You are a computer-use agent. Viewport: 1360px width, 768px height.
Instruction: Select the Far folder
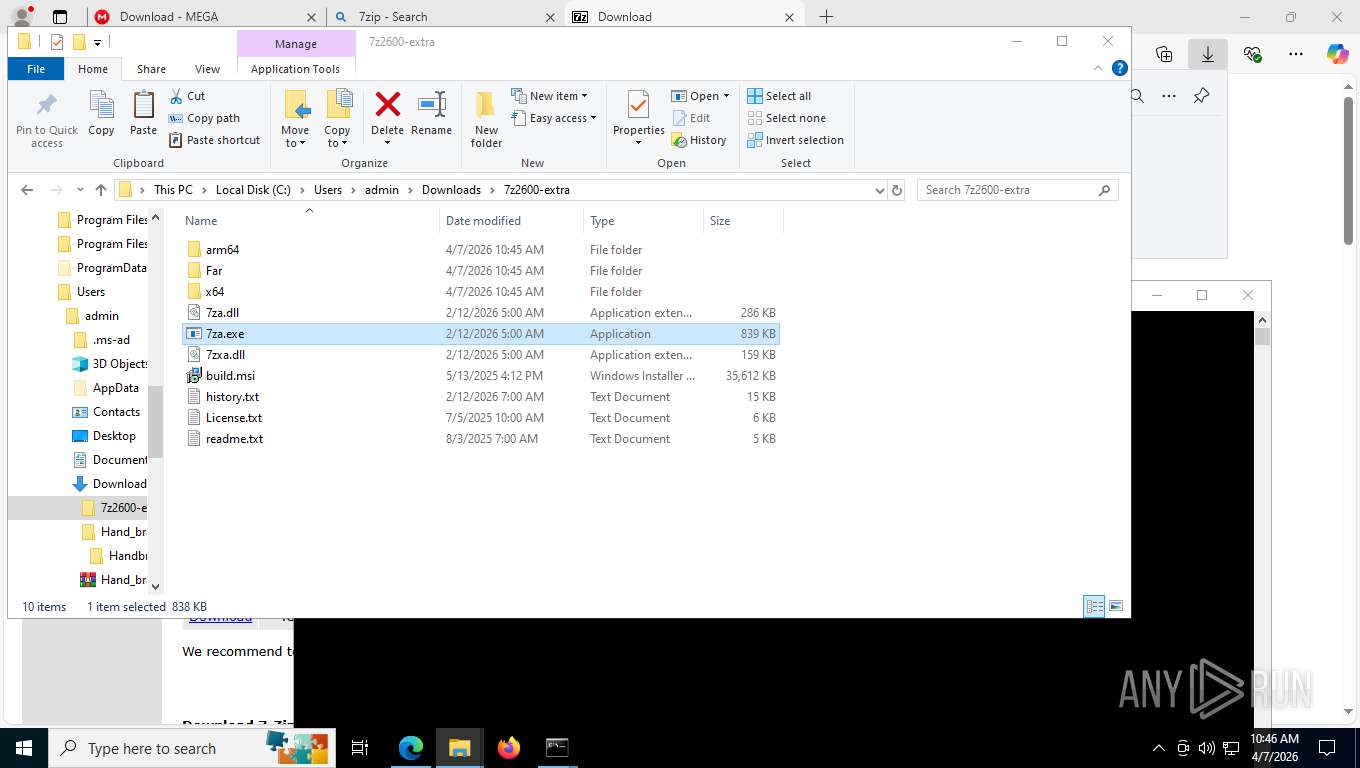point(480,271)
